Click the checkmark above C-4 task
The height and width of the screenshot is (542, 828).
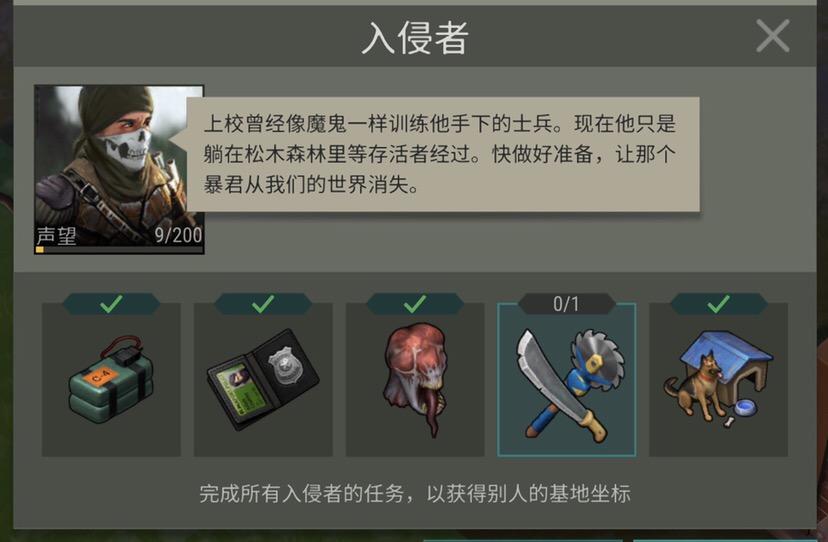(111, 304)
